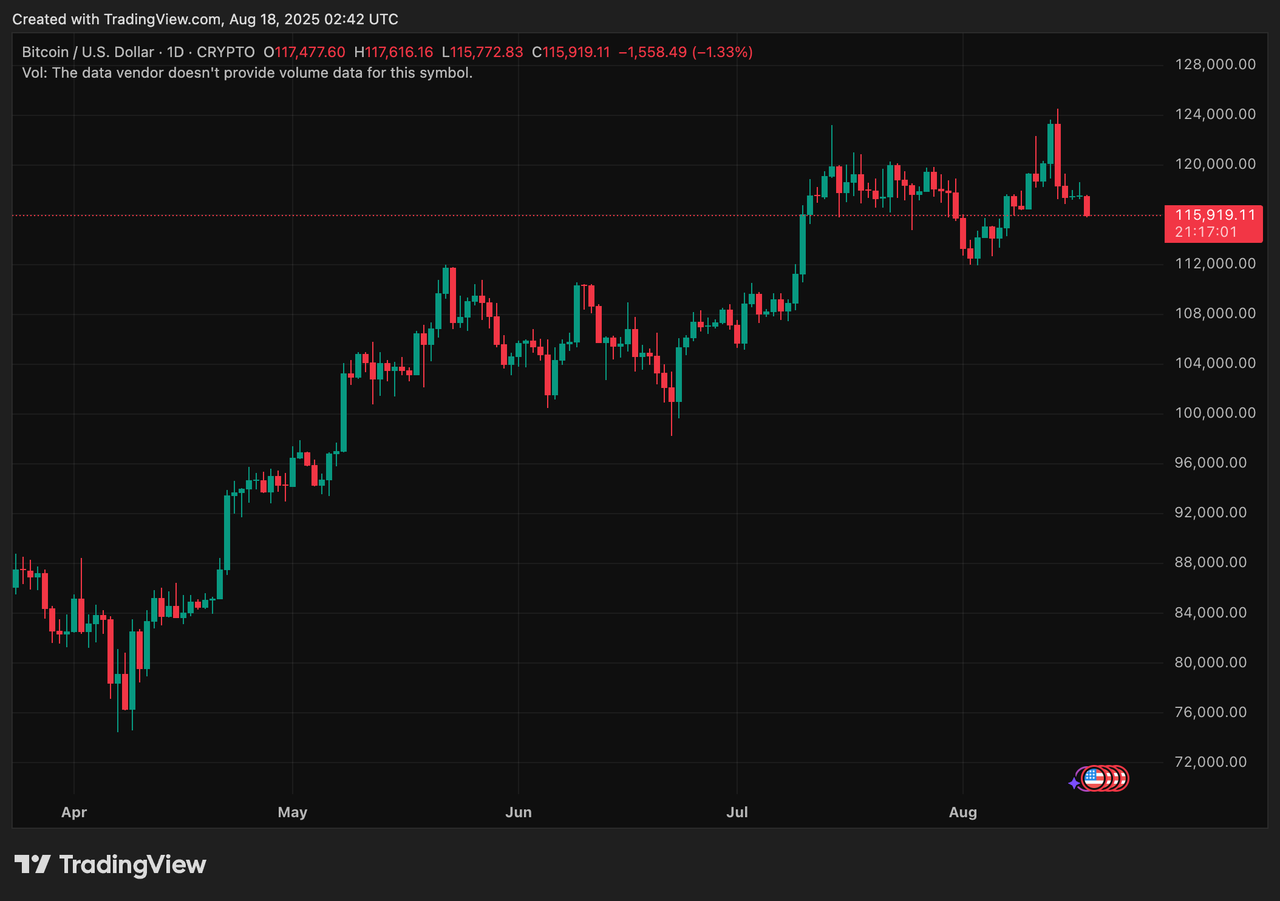Click the Jun label on time axis
The width and height of the screenshot is (1280, 901).
click(x=518, y=813)
